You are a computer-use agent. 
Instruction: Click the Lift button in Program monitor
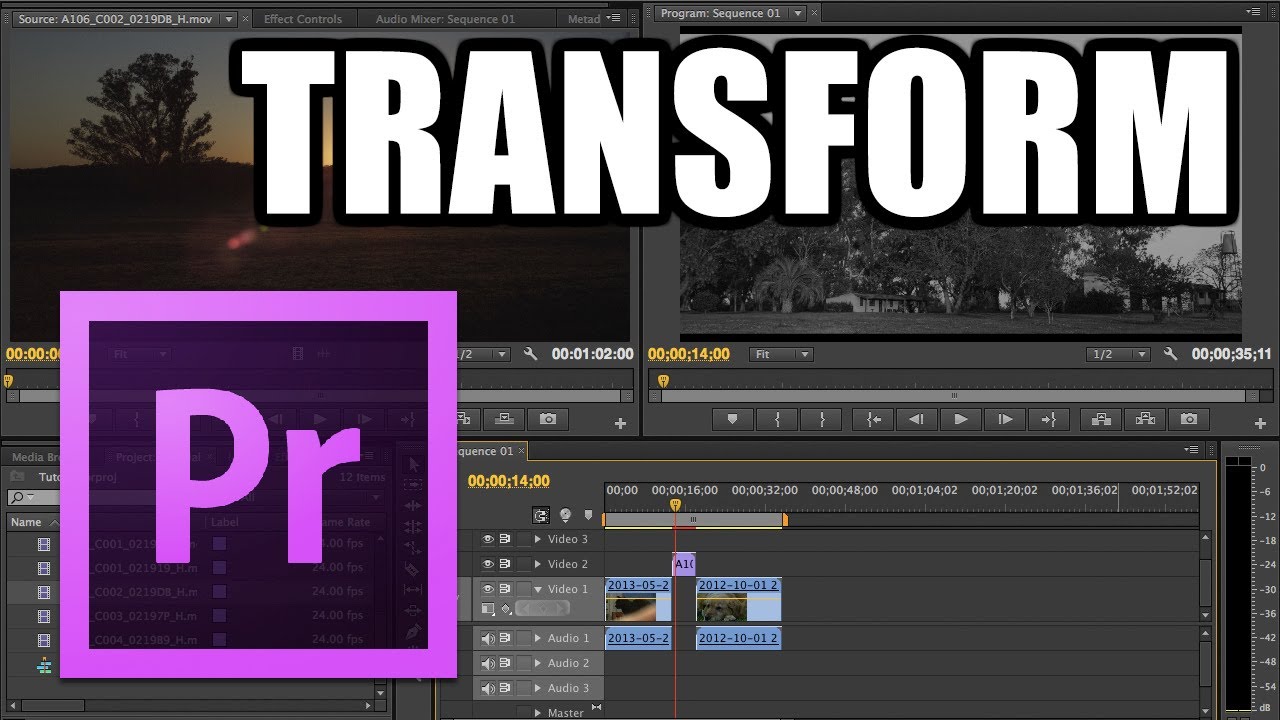(1101, 420)
